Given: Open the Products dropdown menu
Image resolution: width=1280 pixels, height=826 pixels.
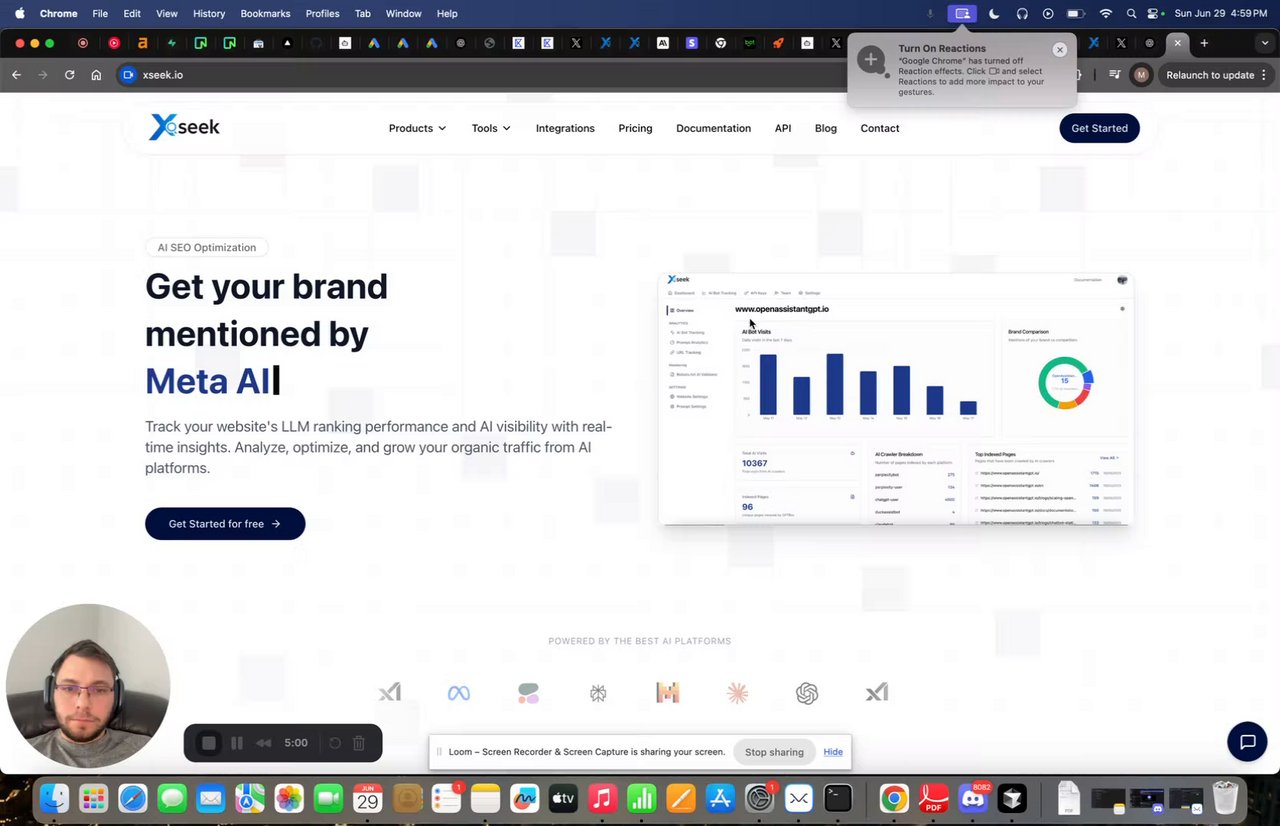Looking at the screenshot, I should pyautogui.click(x=417, y=128).
